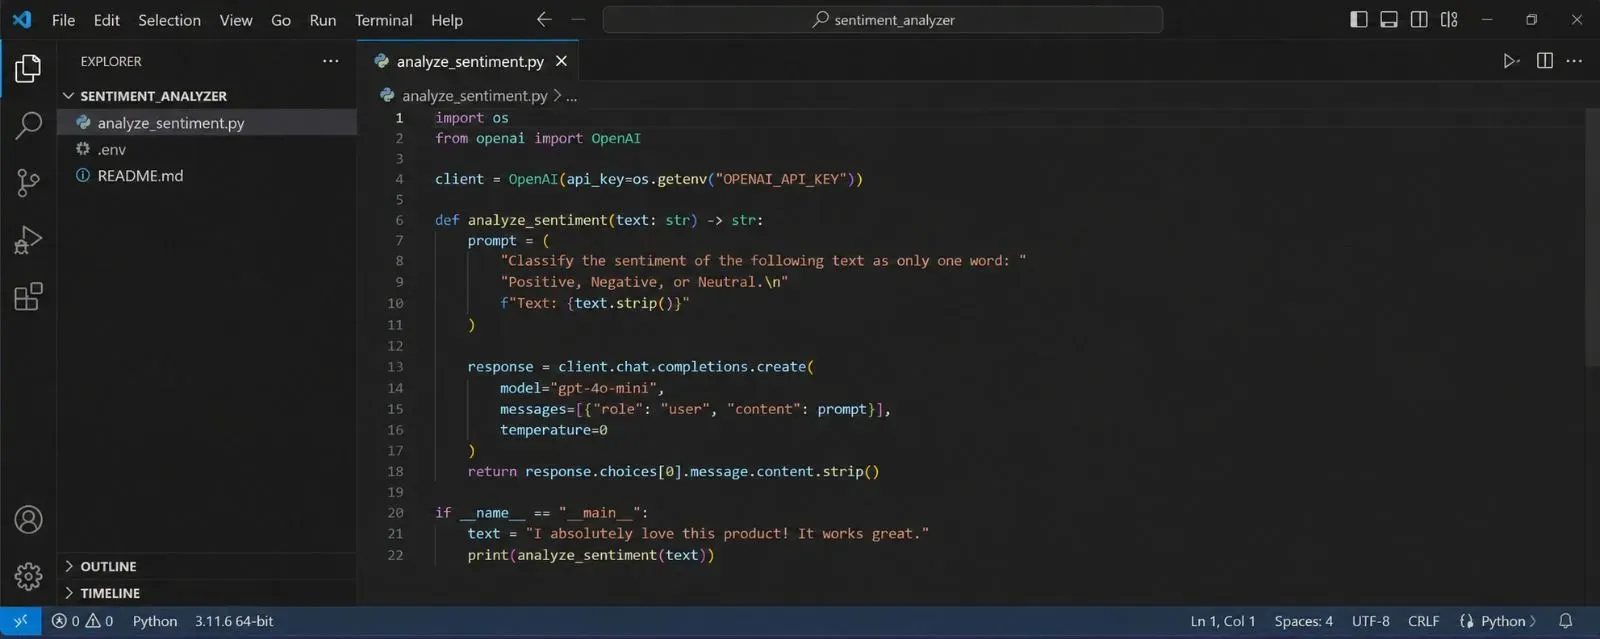
Task: Click the EXPLORER panel title
Action: click(111, 61)
